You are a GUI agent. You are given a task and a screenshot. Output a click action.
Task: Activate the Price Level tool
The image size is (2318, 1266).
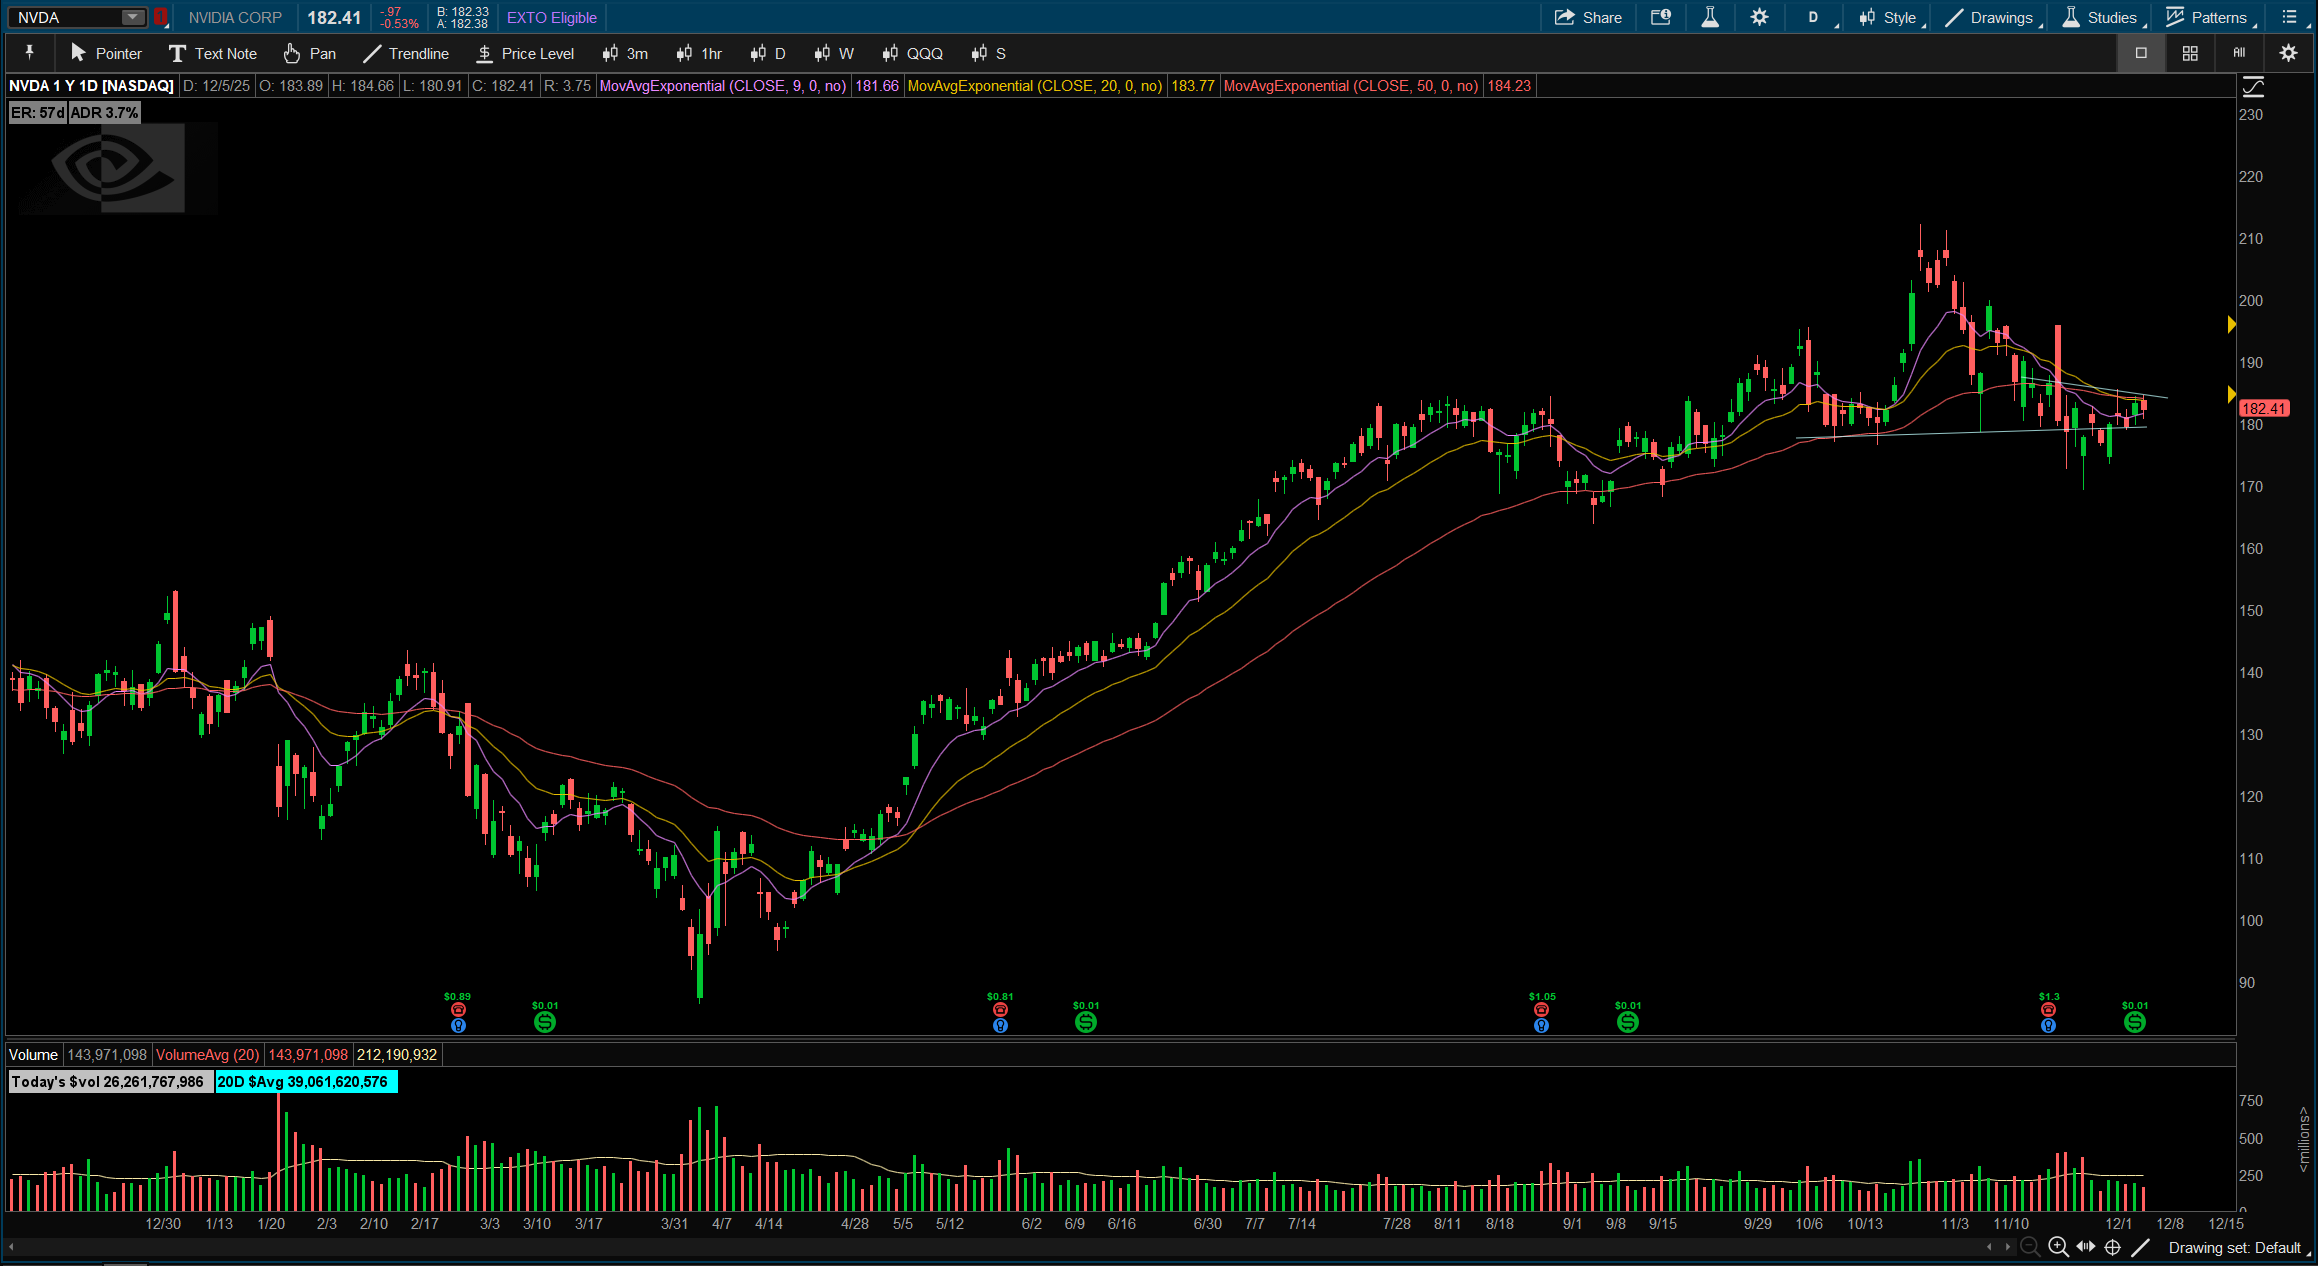[x=525, y=54]
